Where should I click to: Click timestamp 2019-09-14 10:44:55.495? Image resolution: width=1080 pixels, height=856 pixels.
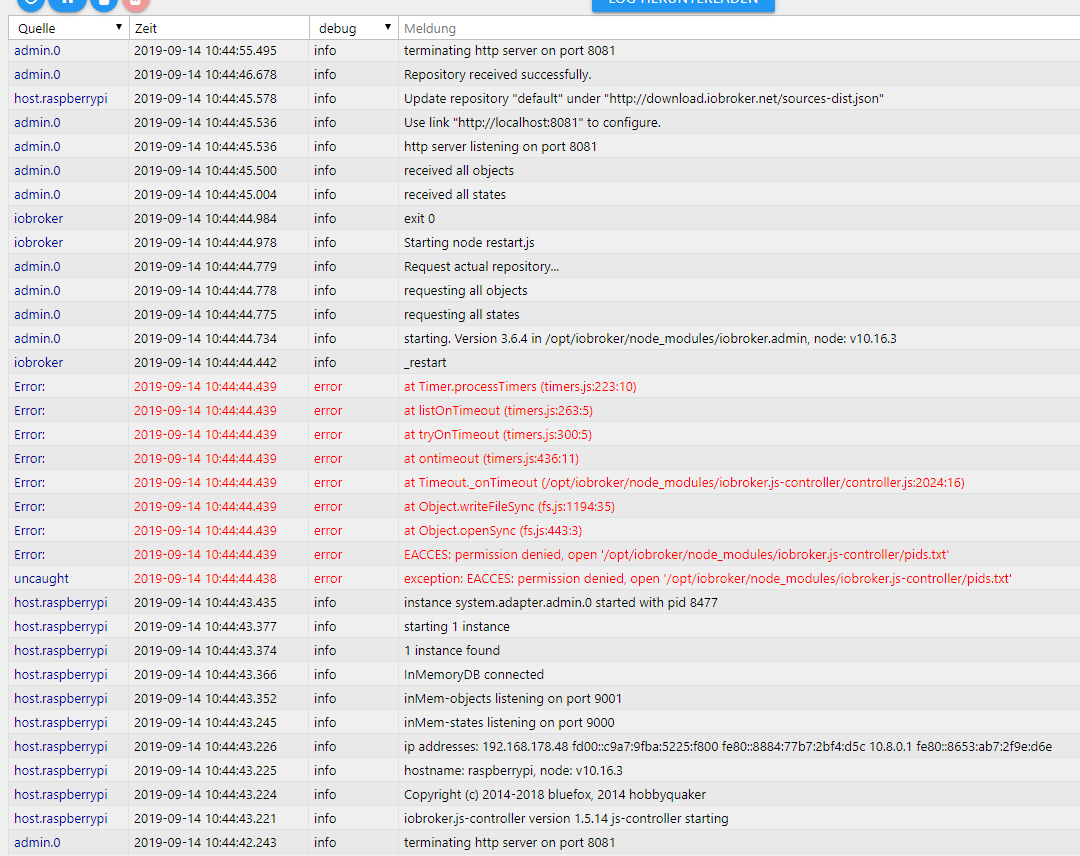click(x=205, y=51)
